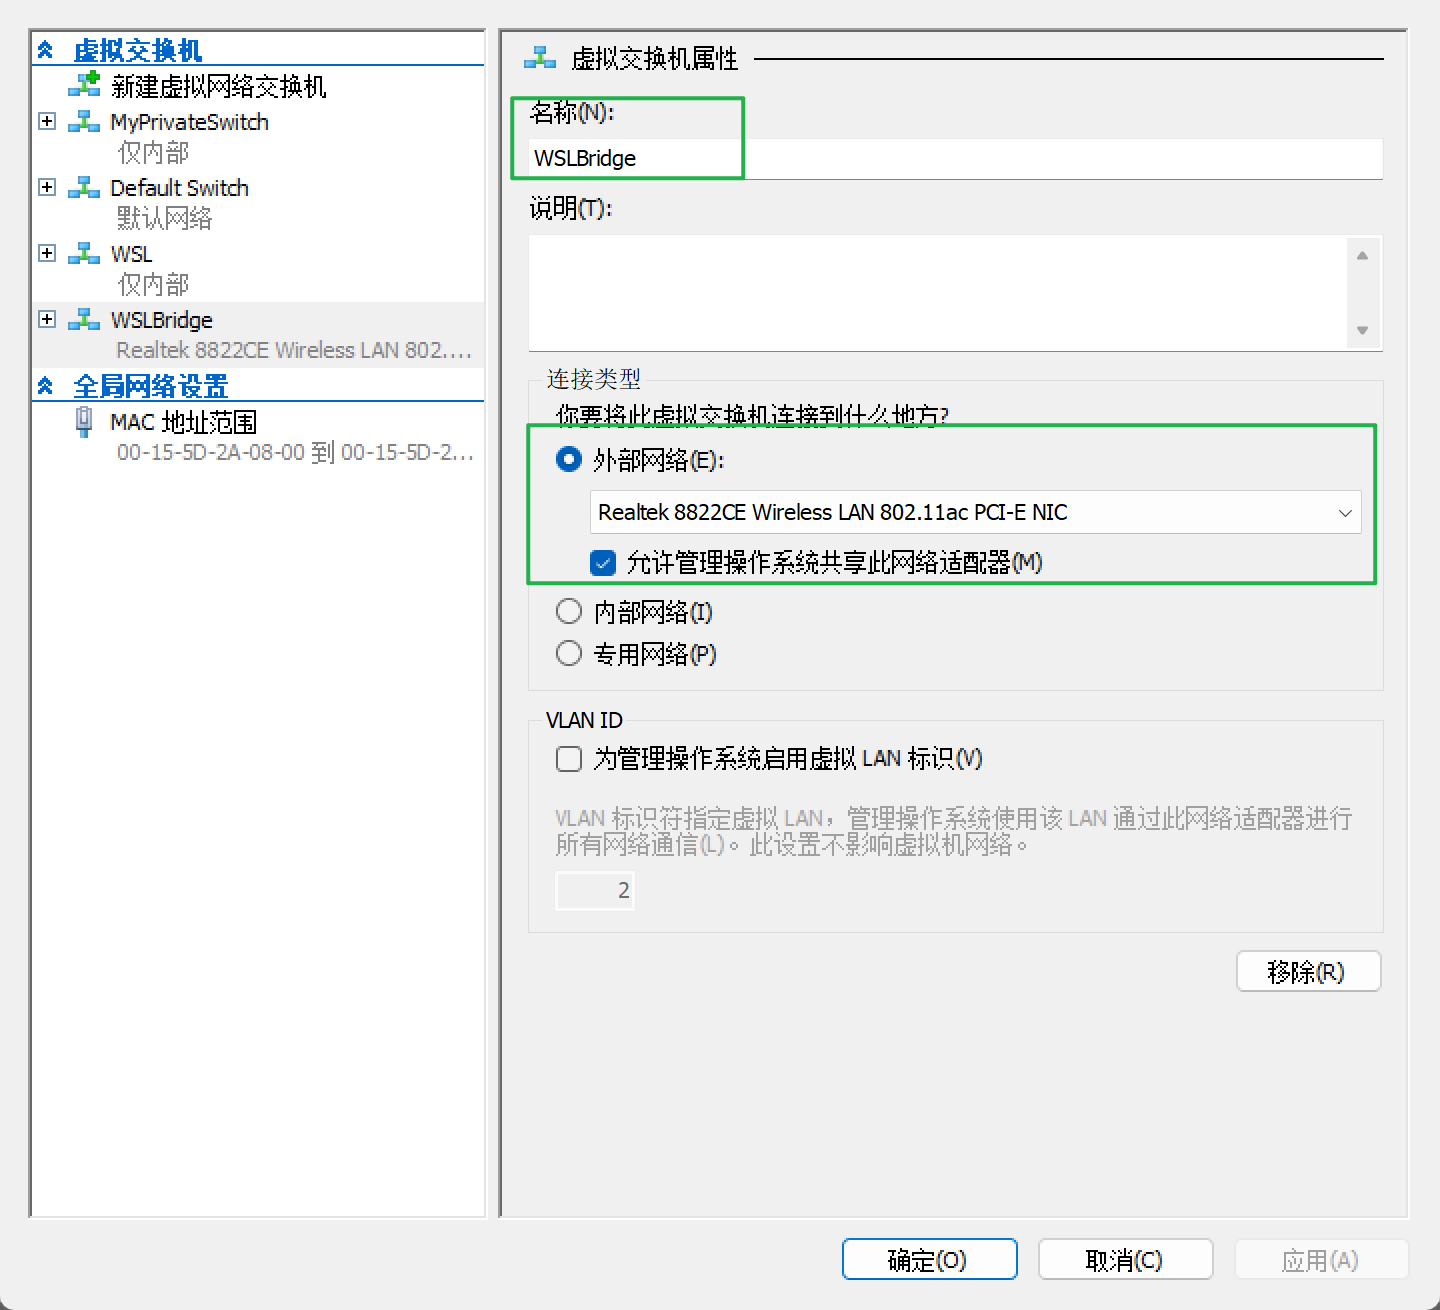Click the 虚拟交换机属性 header icon

point(538,57)
